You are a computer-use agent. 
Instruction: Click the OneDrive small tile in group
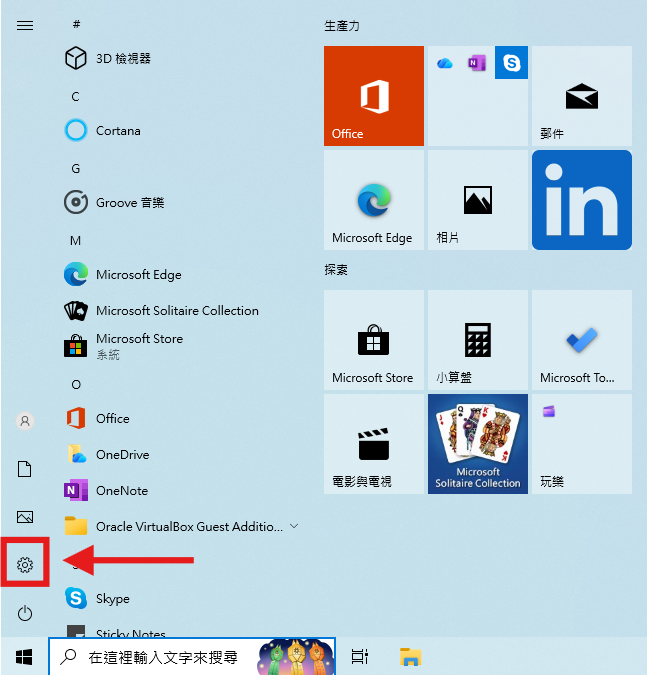pos(445,63)
